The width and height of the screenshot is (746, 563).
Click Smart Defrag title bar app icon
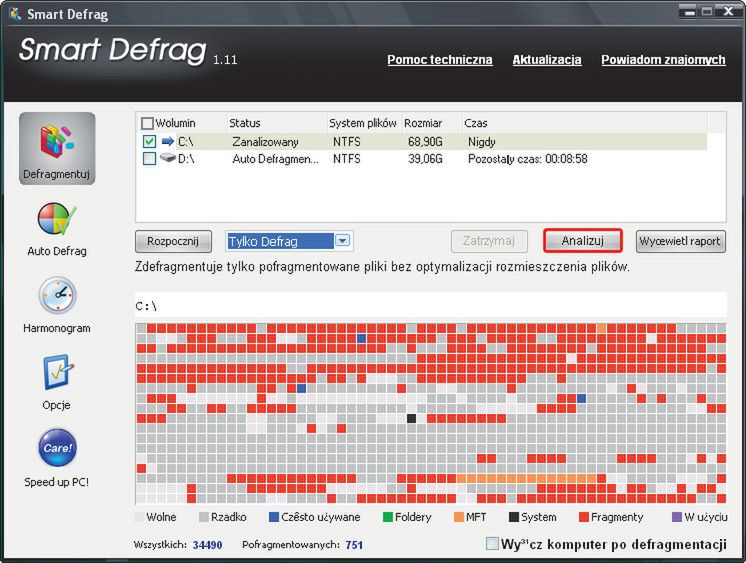pos(15,14)
